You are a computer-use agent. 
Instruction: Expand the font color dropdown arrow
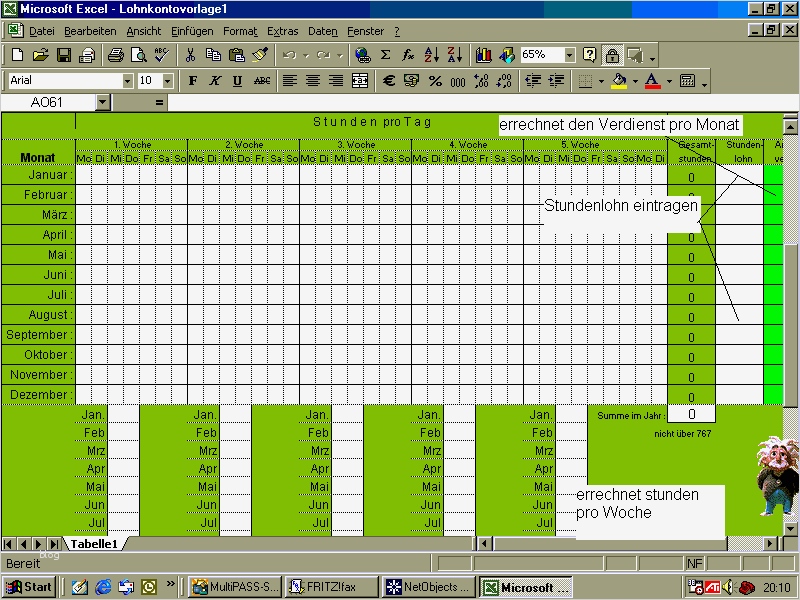(x=669, y=81)
